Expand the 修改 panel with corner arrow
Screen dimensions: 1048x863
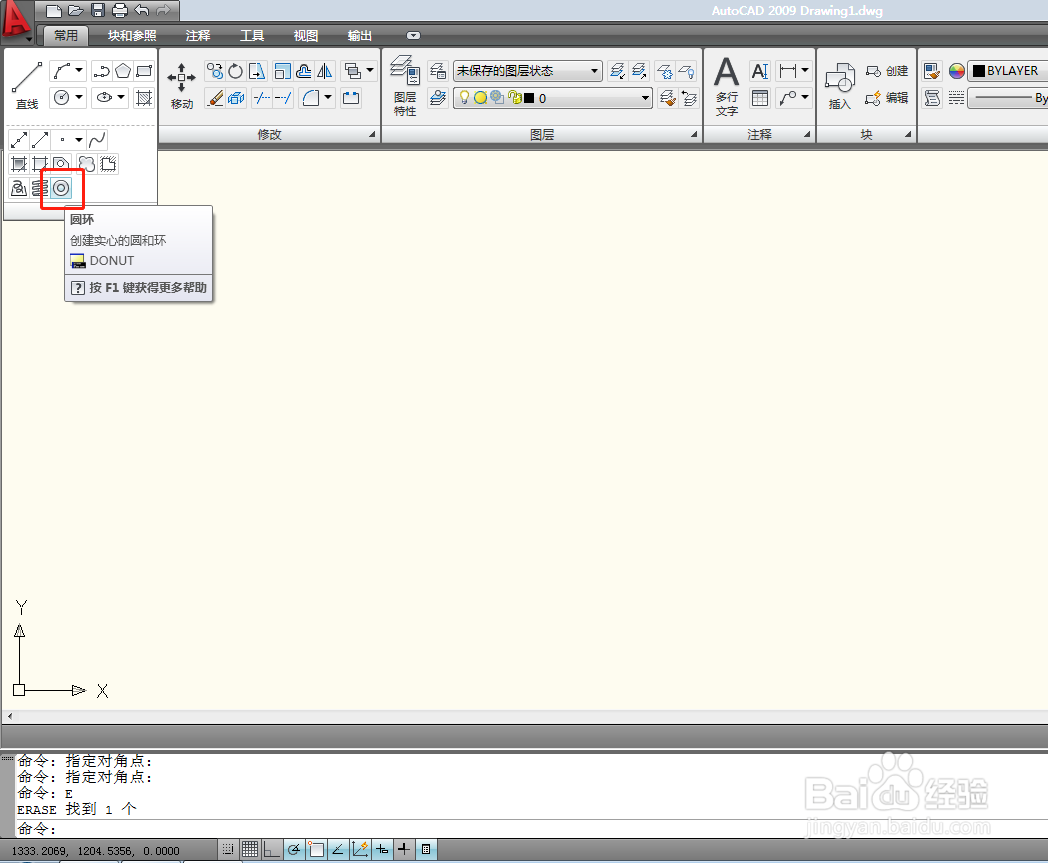pyautogui.click(x=372, y=134)
